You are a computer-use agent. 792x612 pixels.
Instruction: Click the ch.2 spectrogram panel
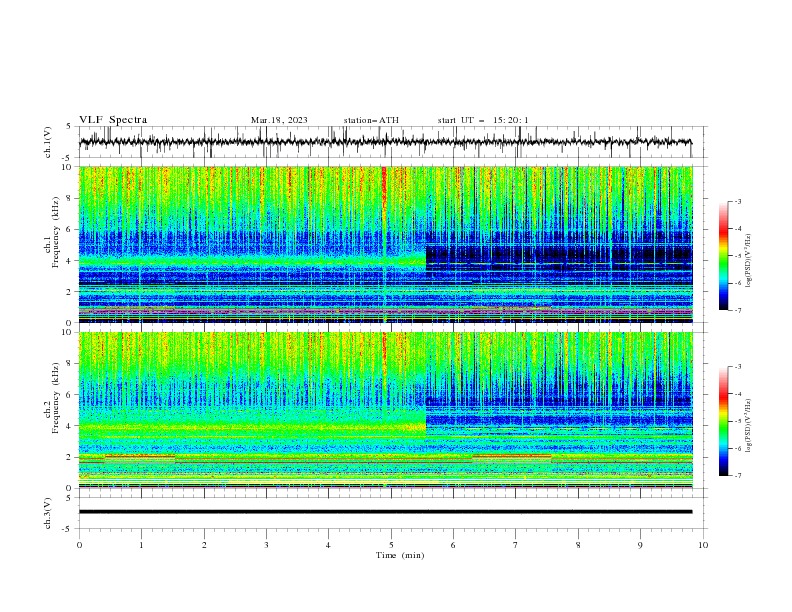[x=385, y=410]
